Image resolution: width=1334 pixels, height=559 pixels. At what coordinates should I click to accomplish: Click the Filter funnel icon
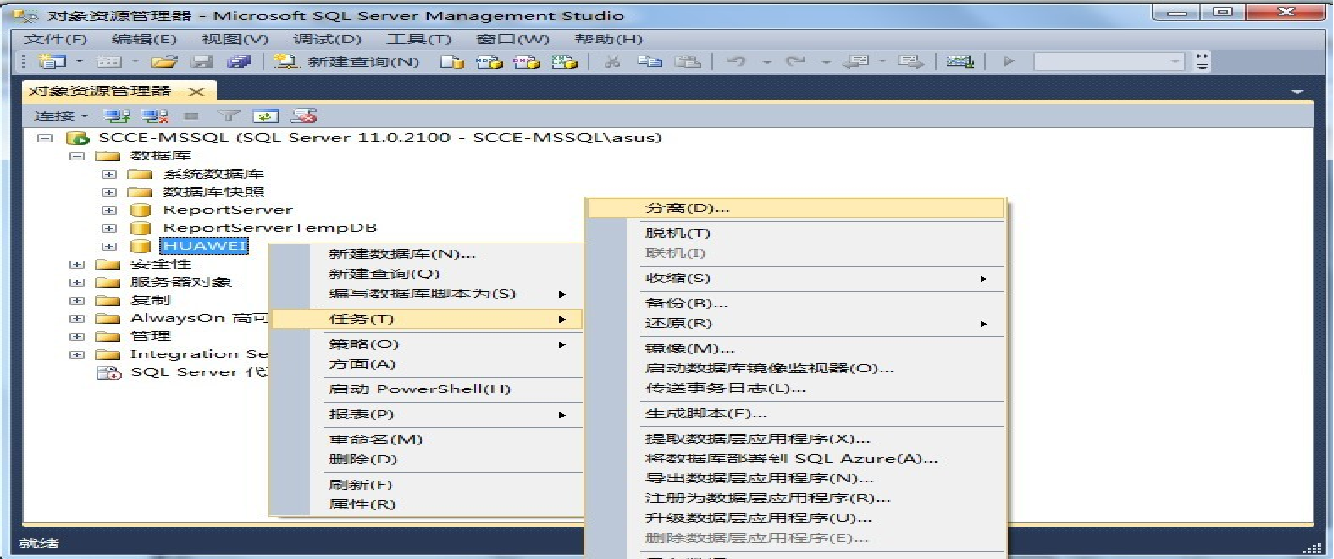228,116
